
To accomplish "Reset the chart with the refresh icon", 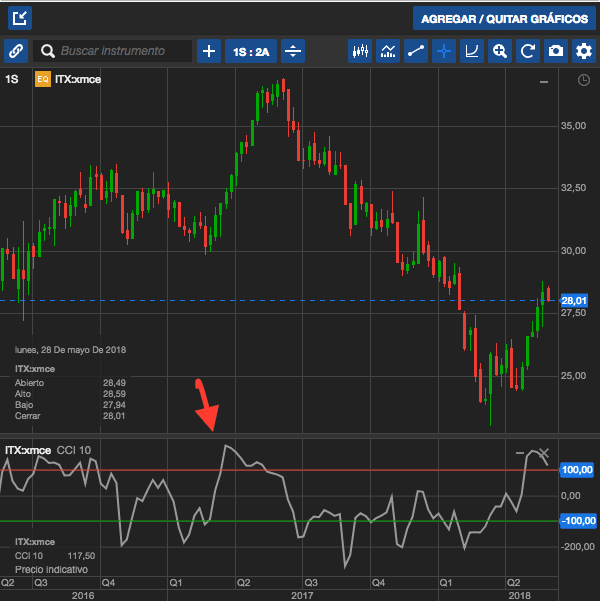I will (528, 51).
